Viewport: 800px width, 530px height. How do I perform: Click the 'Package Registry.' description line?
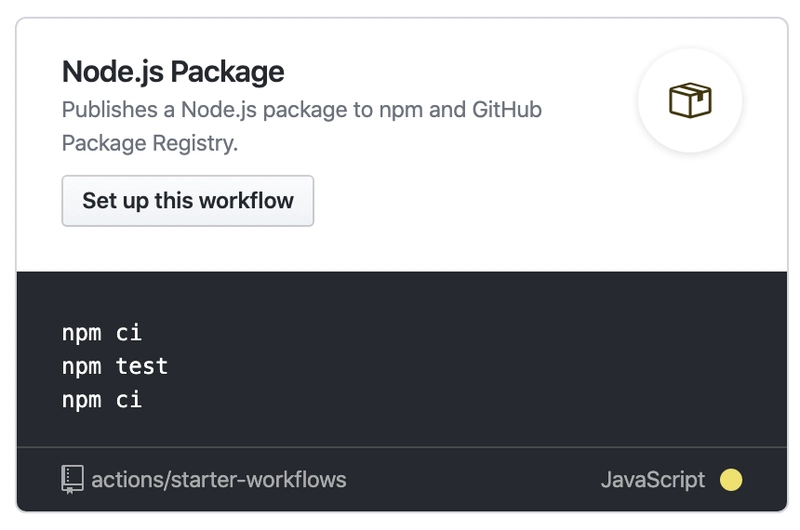tap(150, 143)
